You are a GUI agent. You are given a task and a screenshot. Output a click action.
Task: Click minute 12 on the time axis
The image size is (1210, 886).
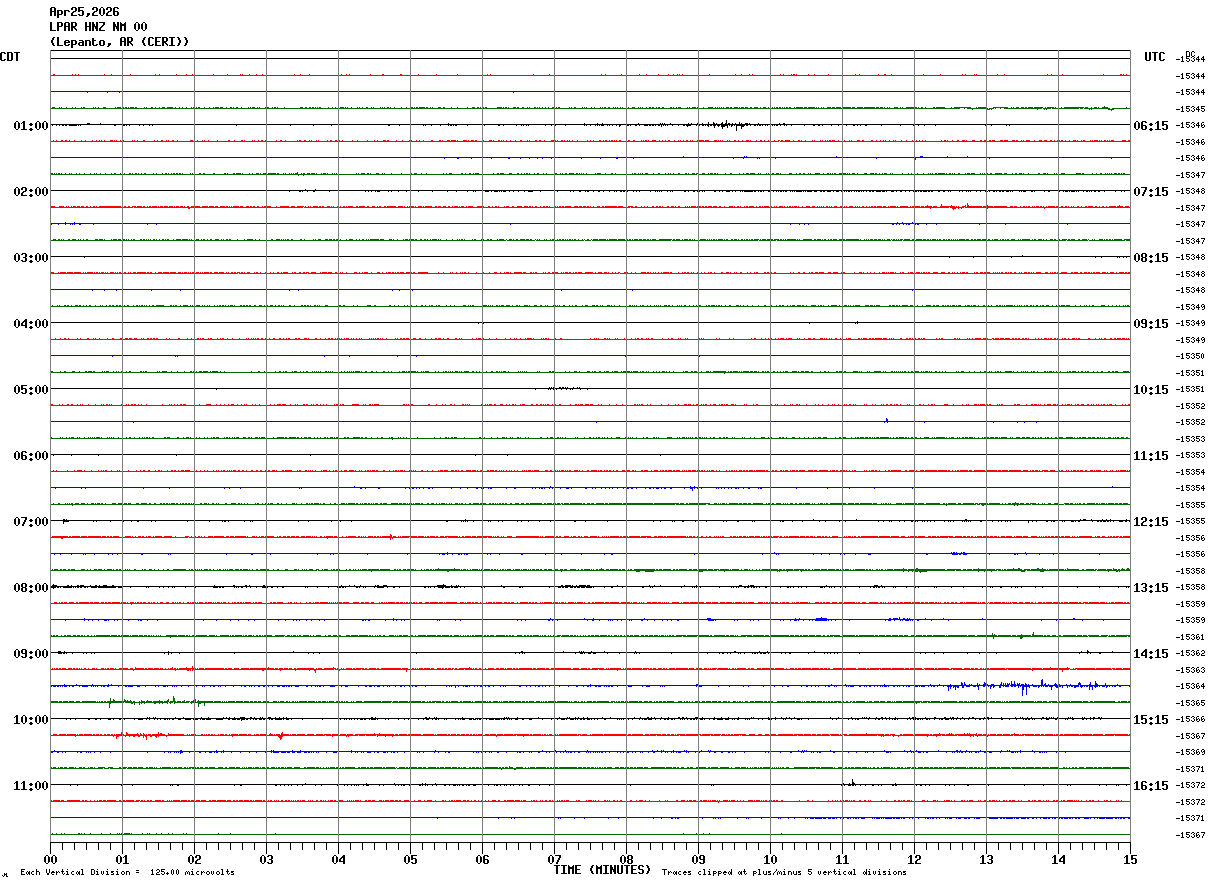point(914,859)
